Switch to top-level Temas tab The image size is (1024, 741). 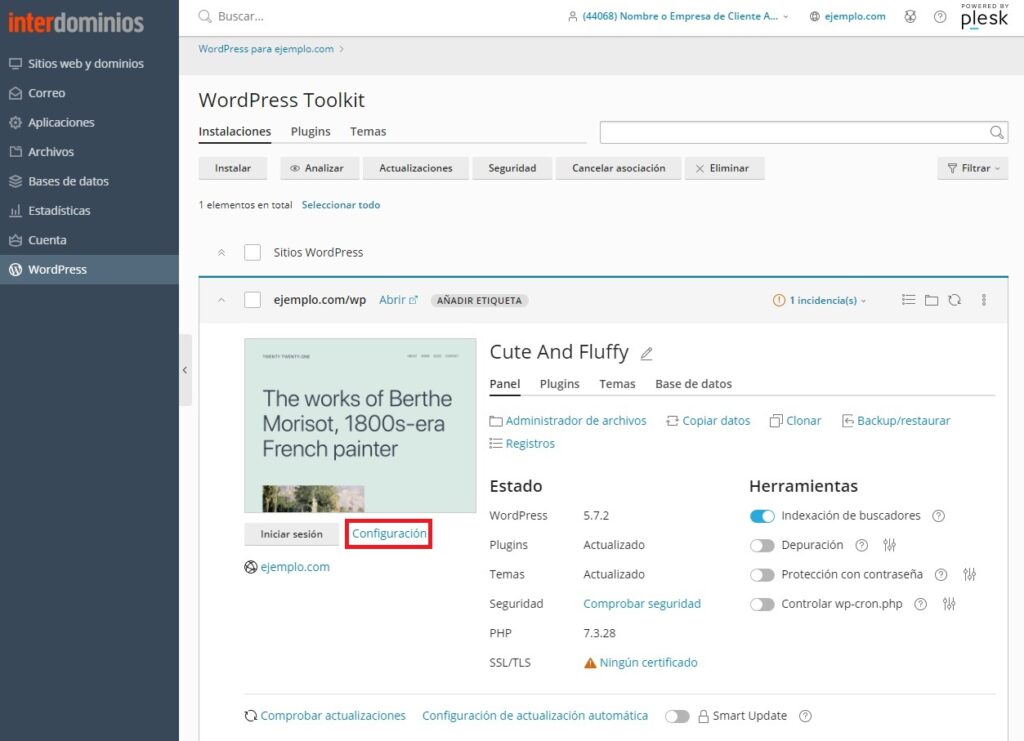coord(368,131)
